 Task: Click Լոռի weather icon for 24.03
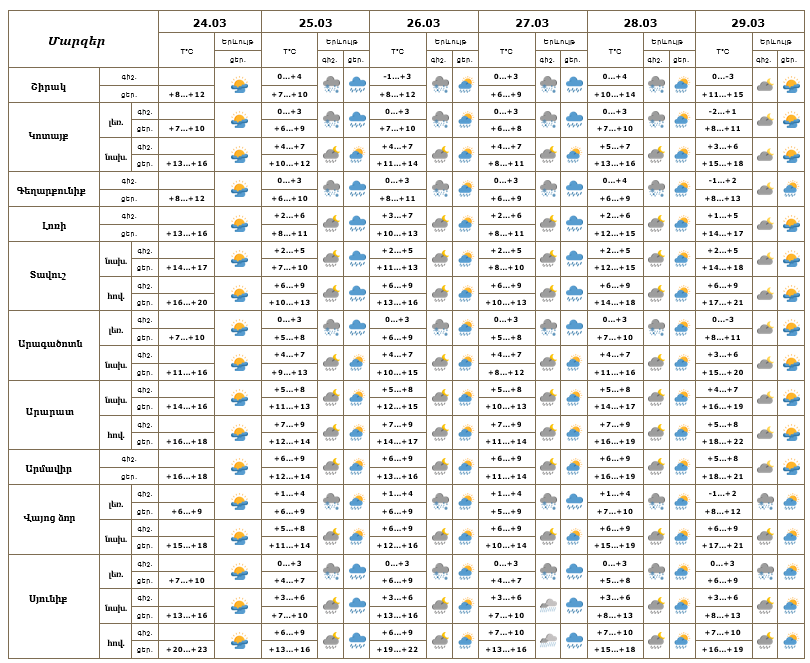[238, 224]
